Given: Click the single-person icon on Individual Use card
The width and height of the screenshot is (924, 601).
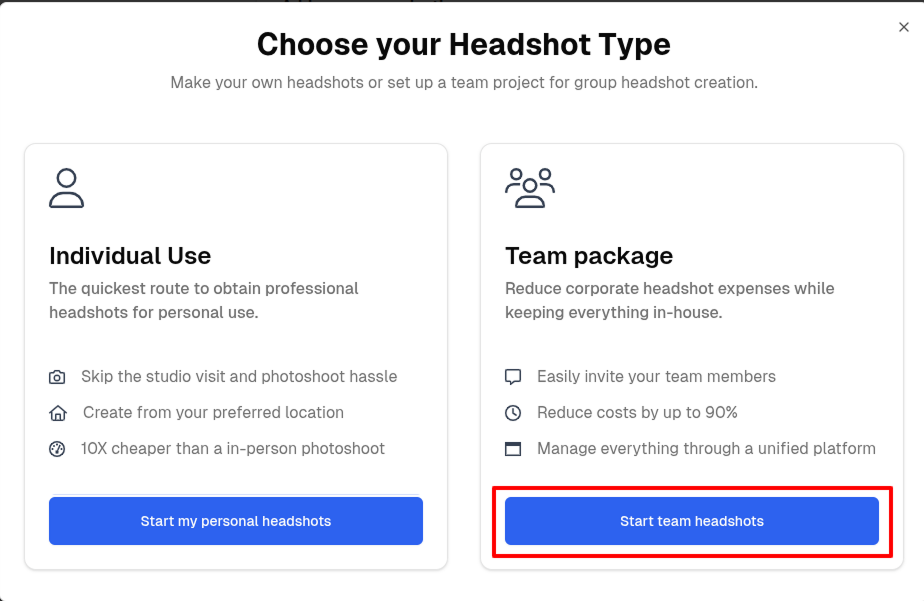Looking at the screenshot, I should (x=66, y=188).
